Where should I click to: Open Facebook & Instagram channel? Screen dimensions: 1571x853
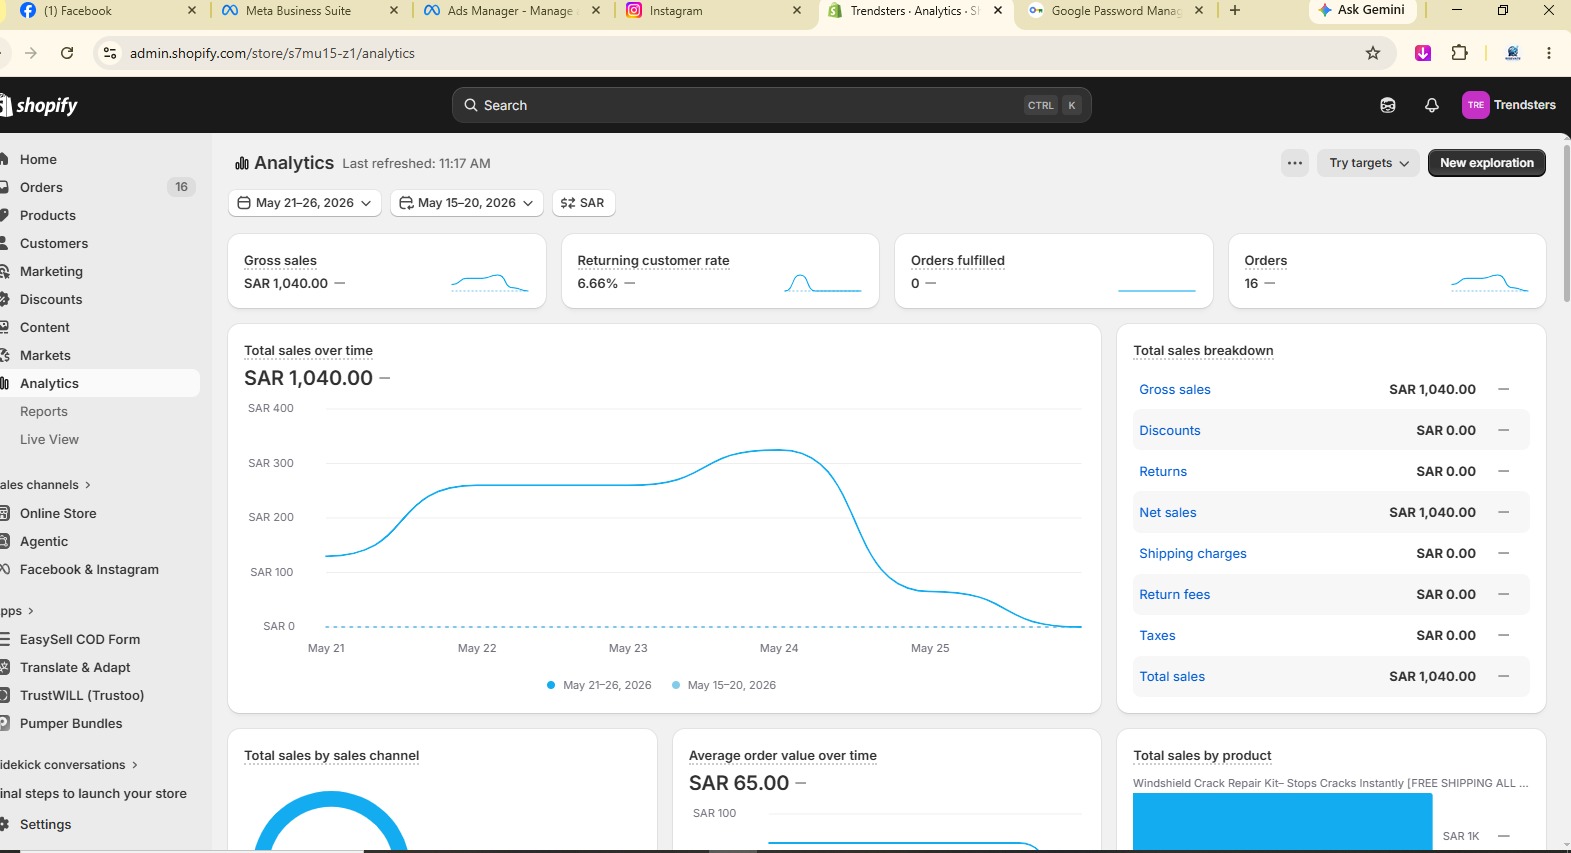(x=89, y=569)
